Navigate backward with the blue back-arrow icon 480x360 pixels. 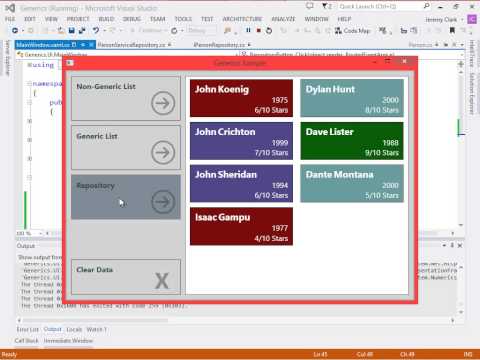[15, 30]
